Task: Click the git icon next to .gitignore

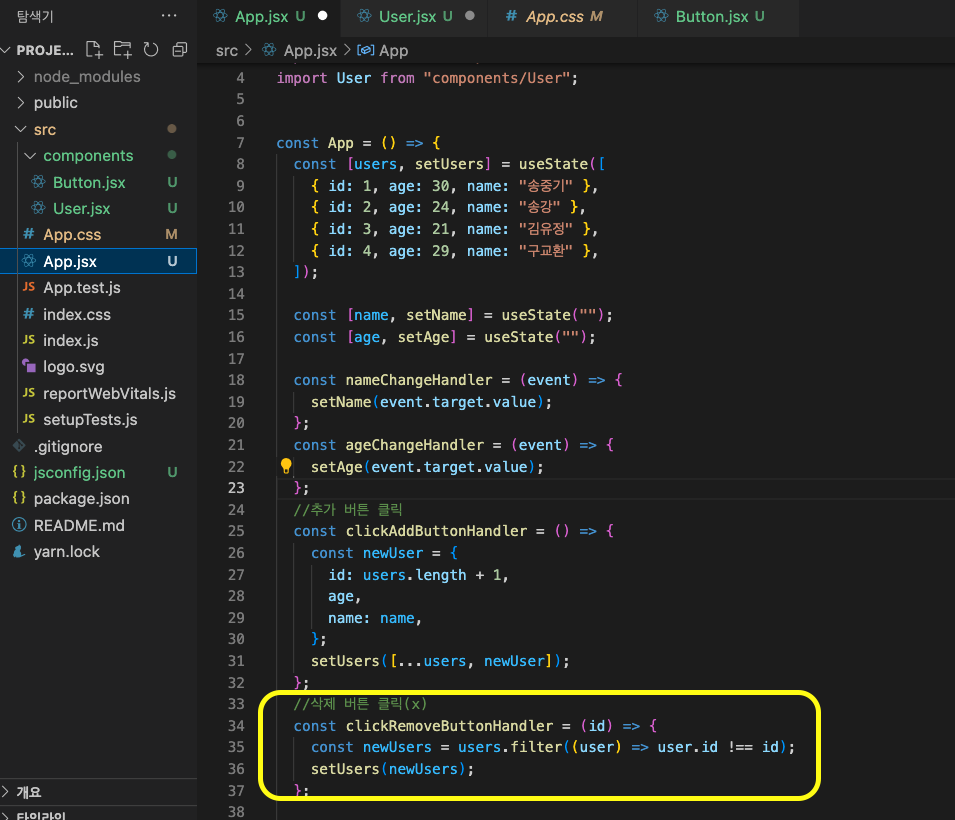Action: click(x=19, y=446)
